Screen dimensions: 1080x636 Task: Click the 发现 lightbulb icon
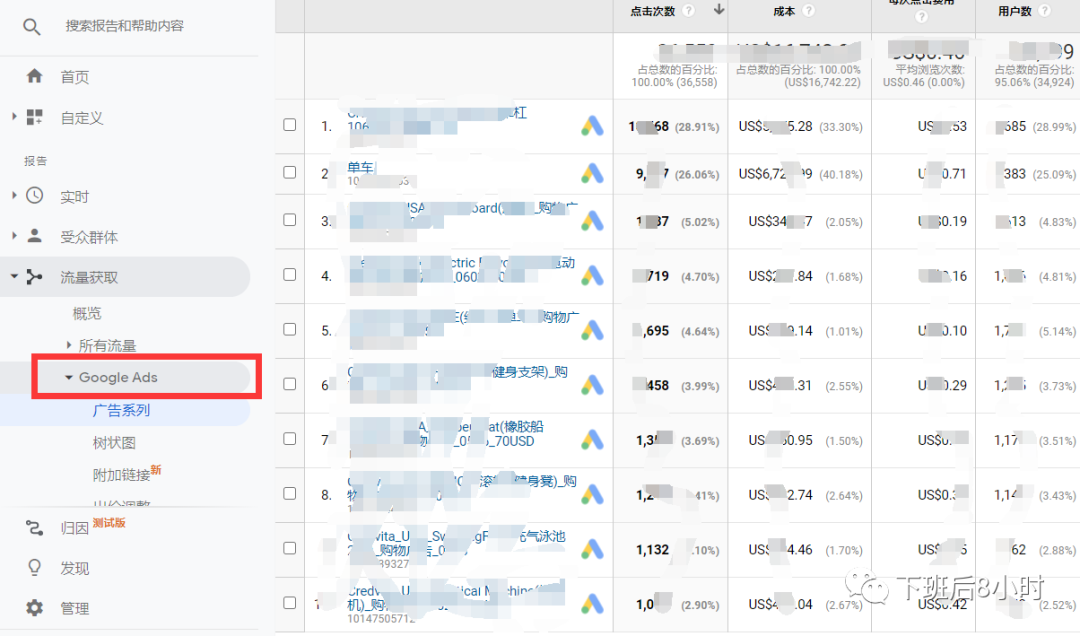(34, 567)
